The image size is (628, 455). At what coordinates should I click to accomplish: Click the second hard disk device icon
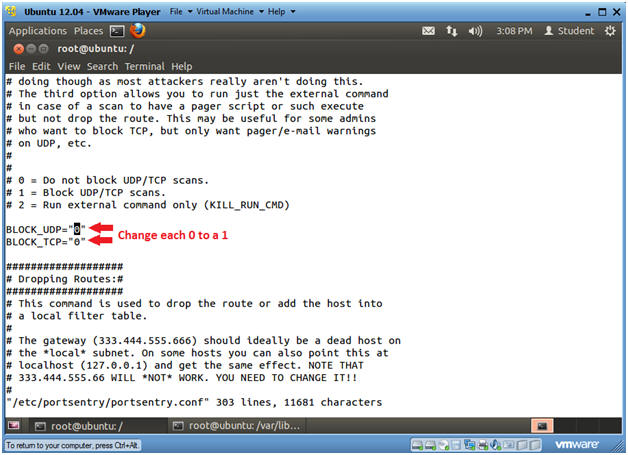431,445
